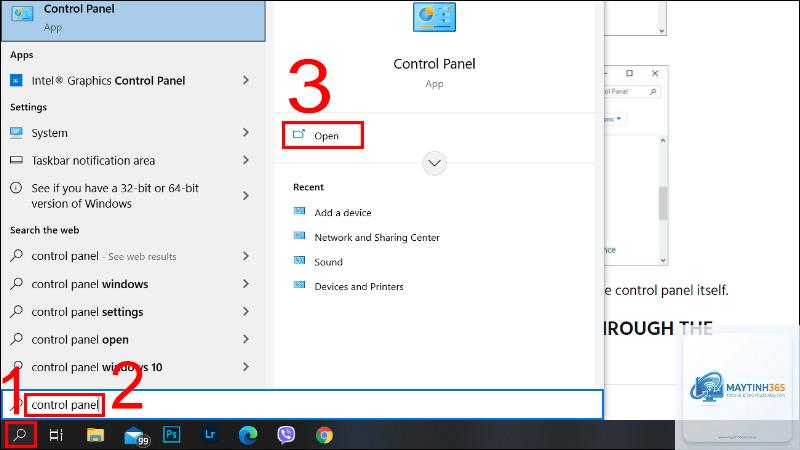This screenshot has height=450, width=800.
Task: Click the Network and Sharing Center icon
Action: tap(299, 236)
